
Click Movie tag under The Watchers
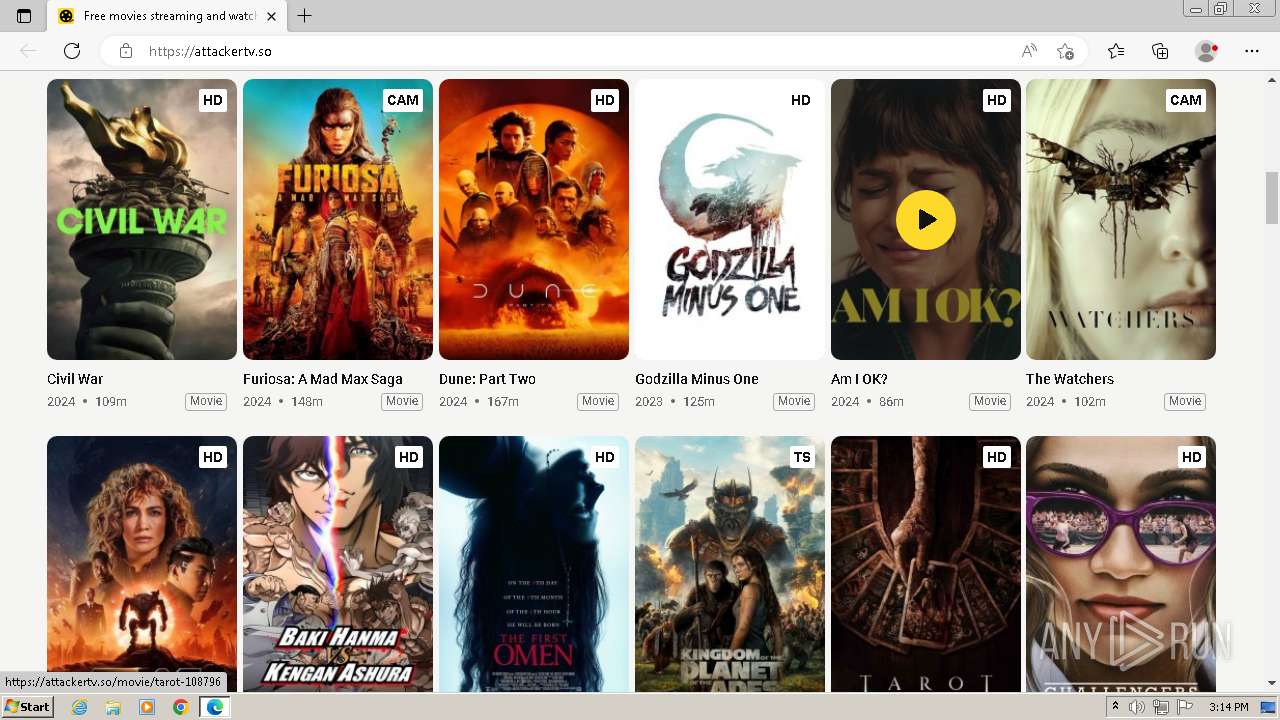click(1185, 401)
